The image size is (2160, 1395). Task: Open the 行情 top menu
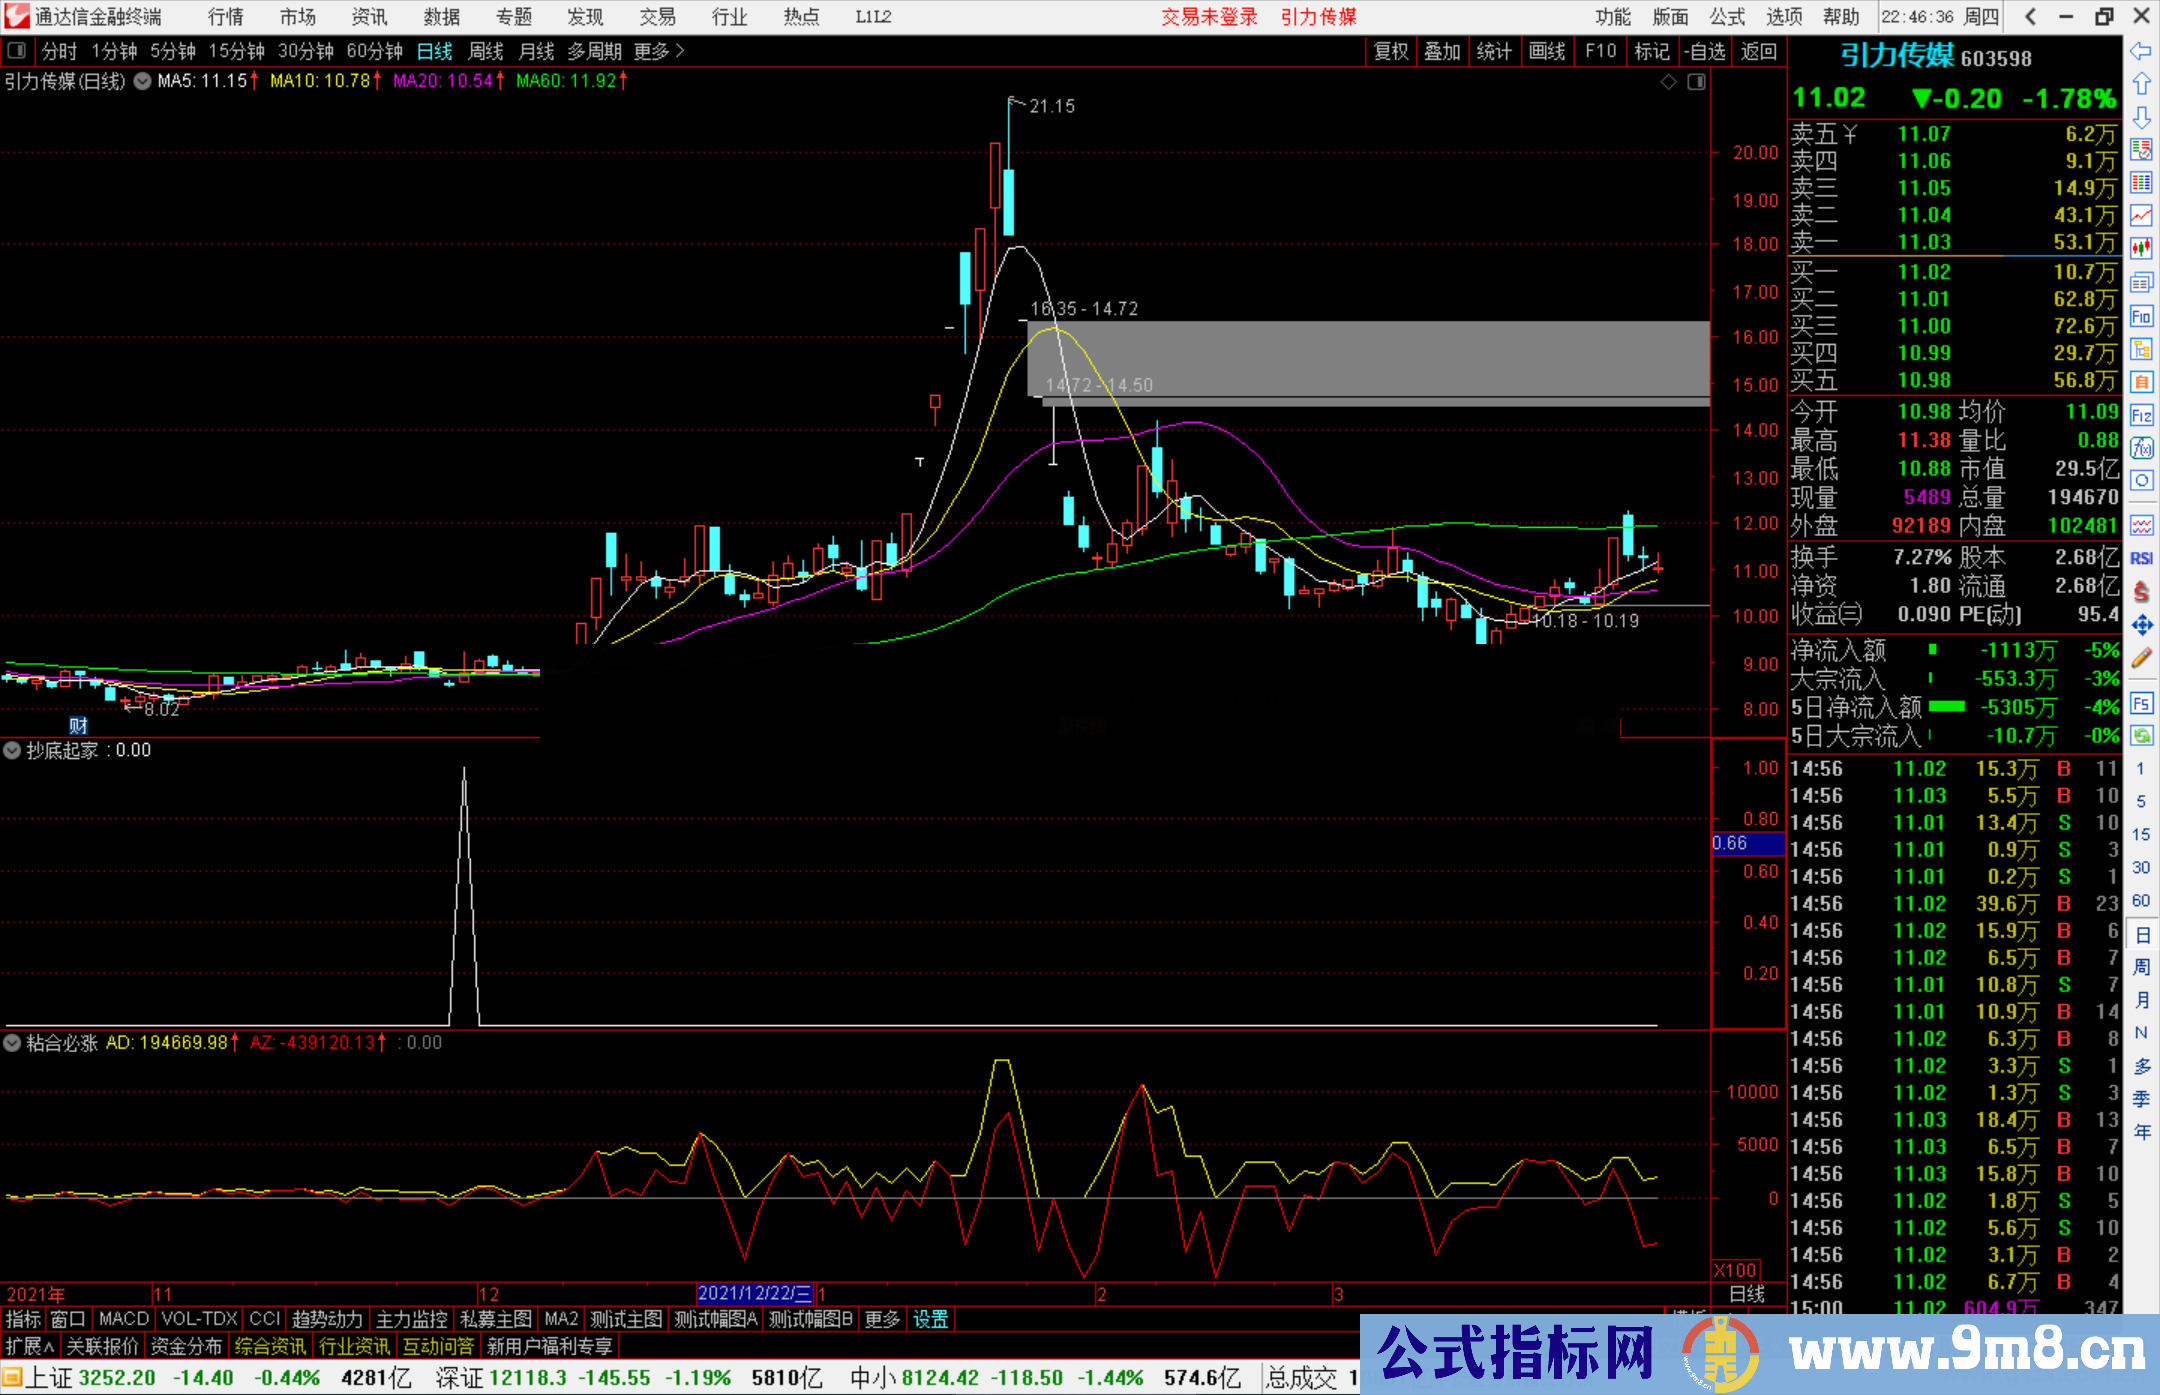[x=226, y=17]
